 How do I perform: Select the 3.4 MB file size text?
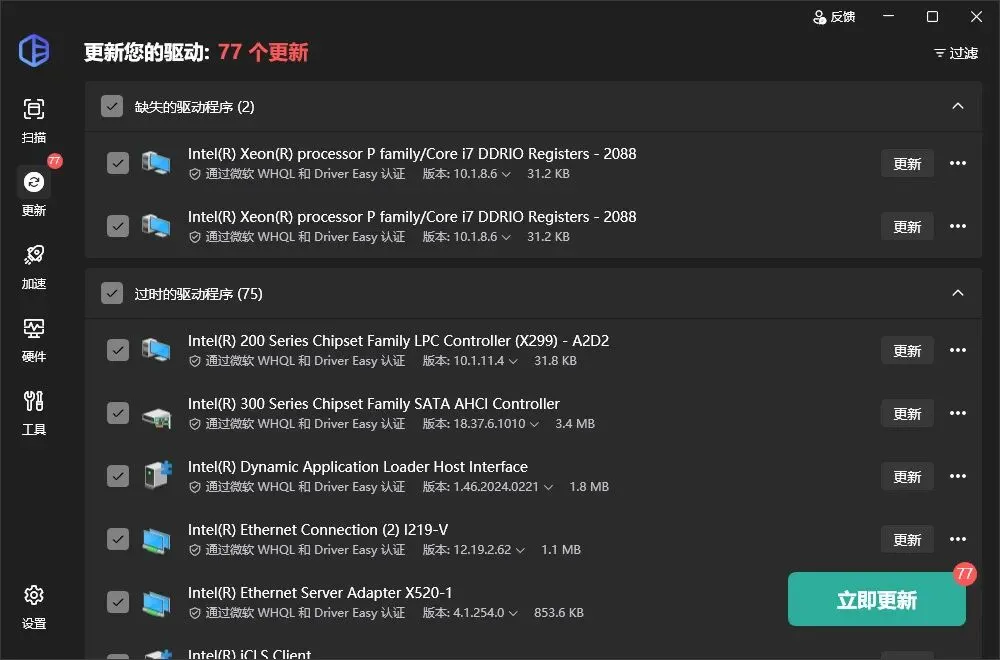click(575, 424)
